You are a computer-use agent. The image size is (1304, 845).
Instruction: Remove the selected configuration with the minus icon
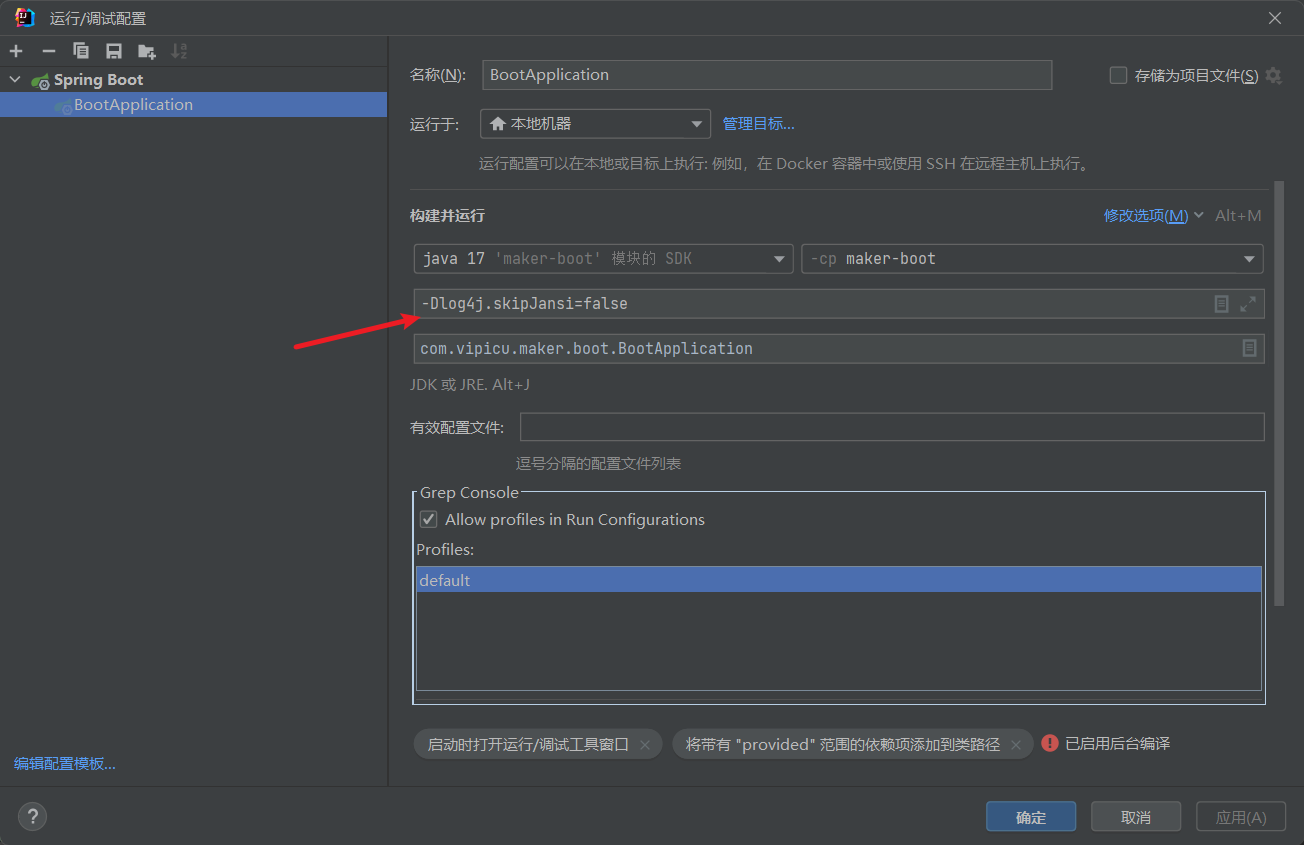[x=48, y=51]
